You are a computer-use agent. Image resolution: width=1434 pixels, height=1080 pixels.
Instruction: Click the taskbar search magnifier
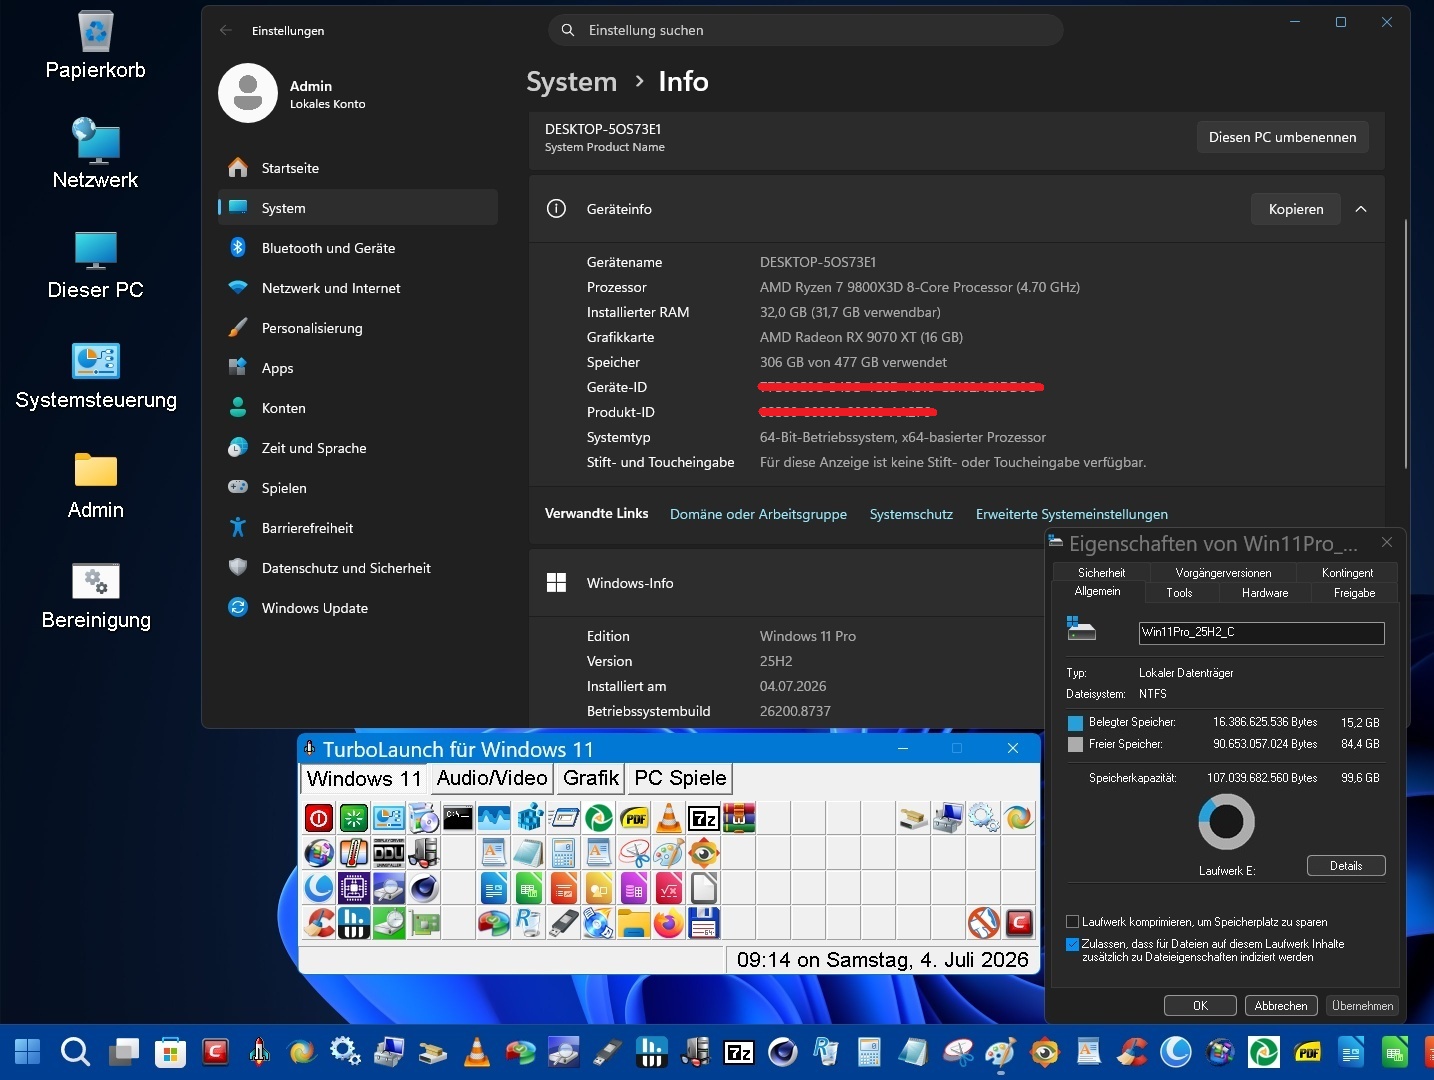pyautogui.click(x=75, y=1052)
